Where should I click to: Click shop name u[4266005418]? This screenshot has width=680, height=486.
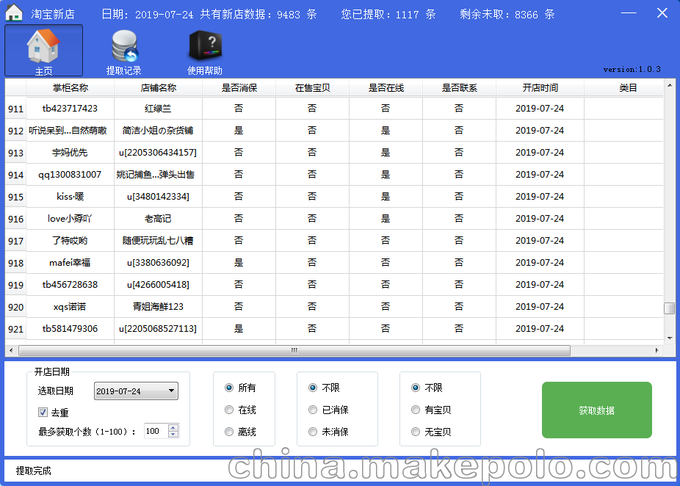(x=158, y=284)
